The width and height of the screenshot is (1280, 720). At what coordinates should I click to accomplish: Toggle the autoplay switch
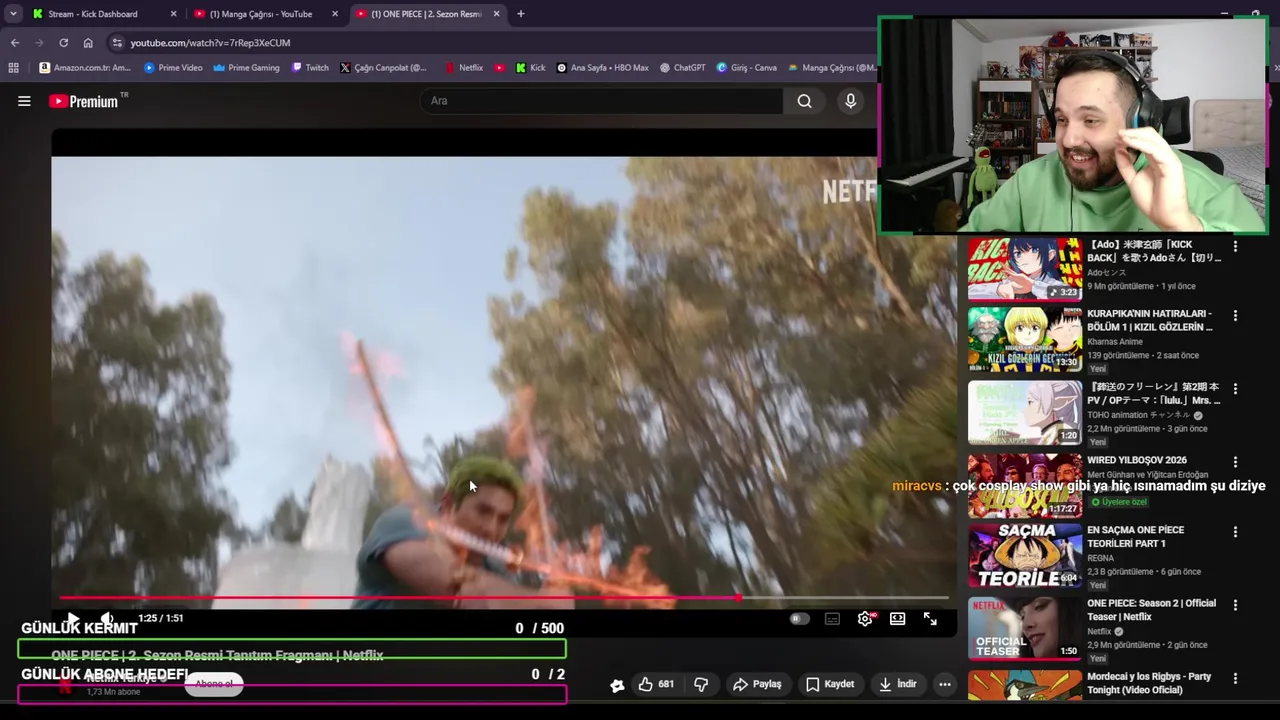point(799,619)
